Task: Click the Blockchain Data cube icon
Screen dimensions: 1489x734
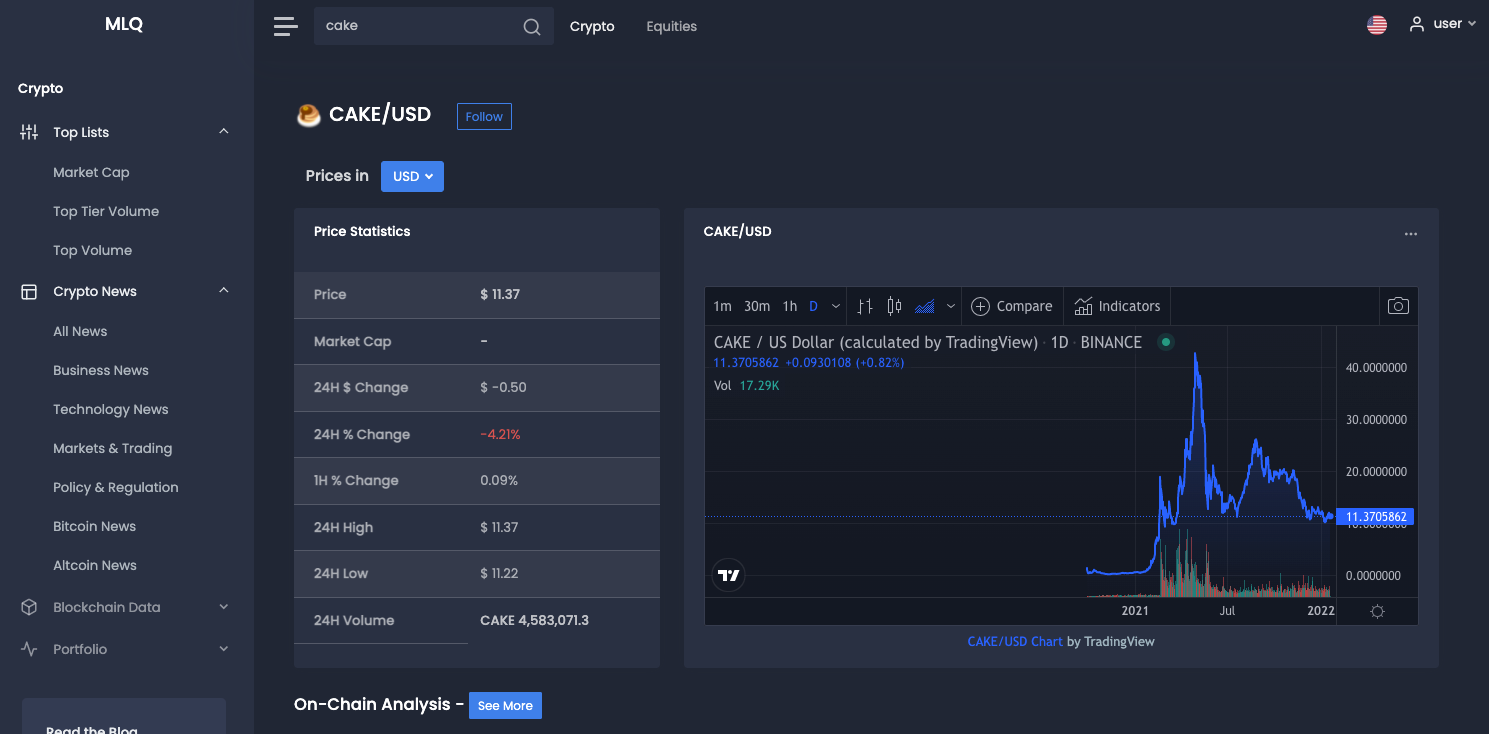Action: 29,607
